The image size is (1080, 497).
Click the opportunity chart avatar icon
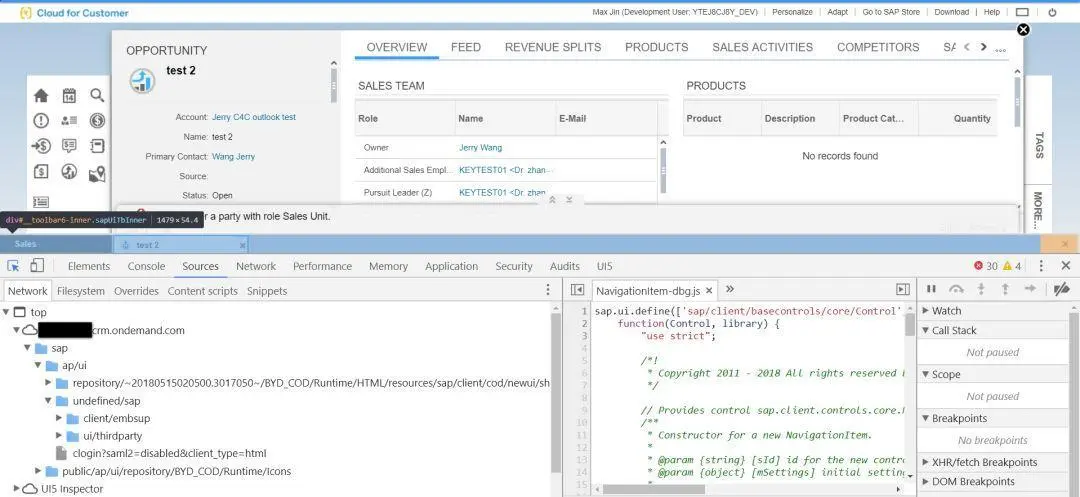[142, 81]
